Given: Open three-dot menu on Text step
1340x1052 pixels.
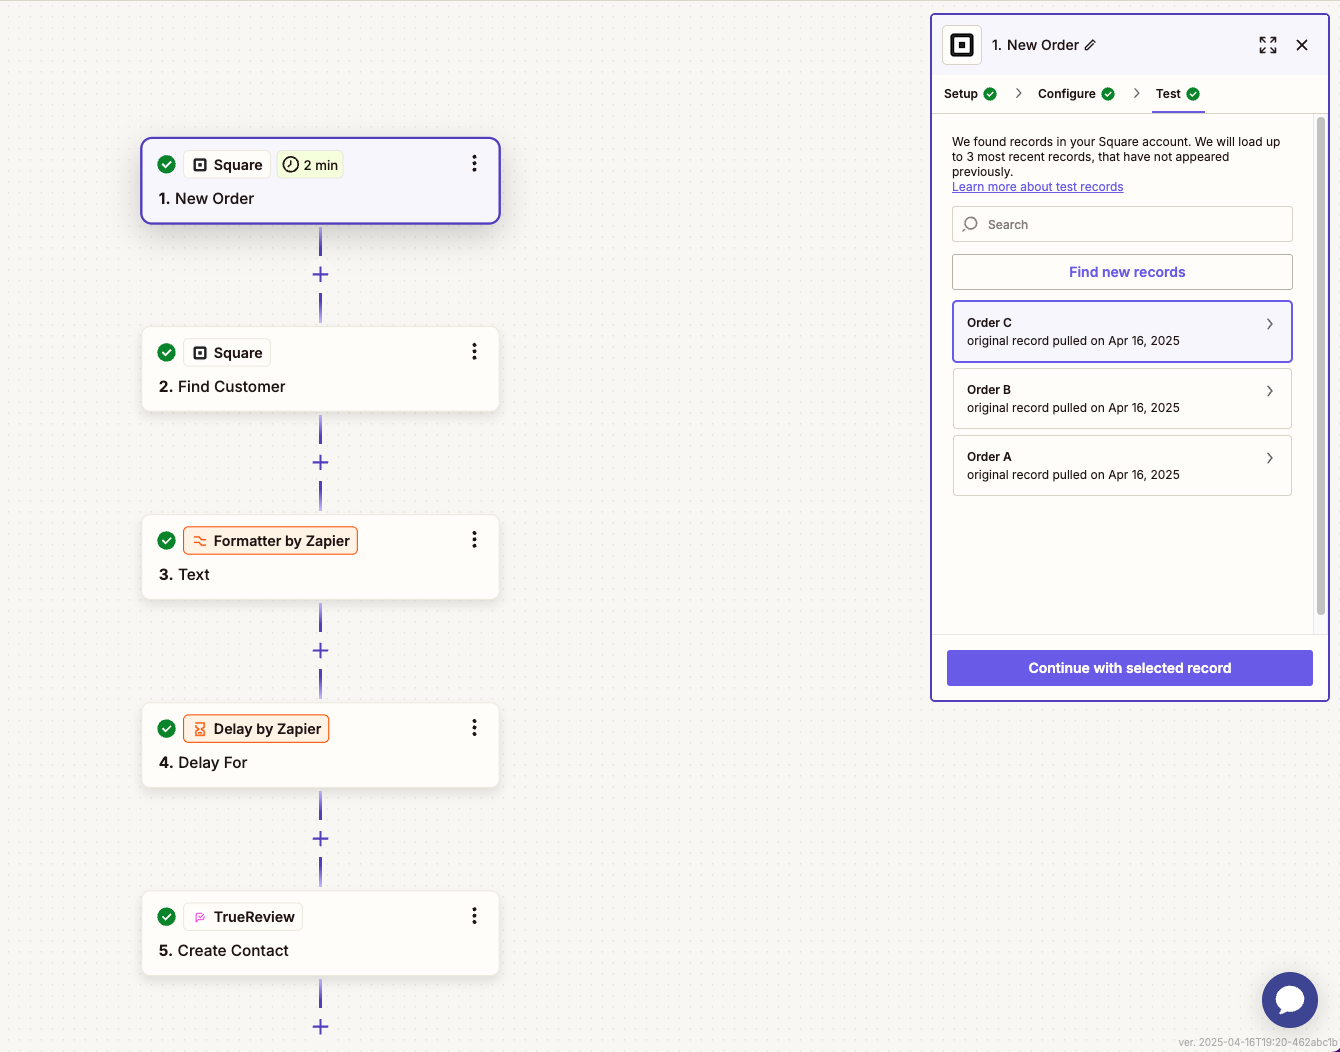Looking at the screenshot, I should tap(474, 540).
